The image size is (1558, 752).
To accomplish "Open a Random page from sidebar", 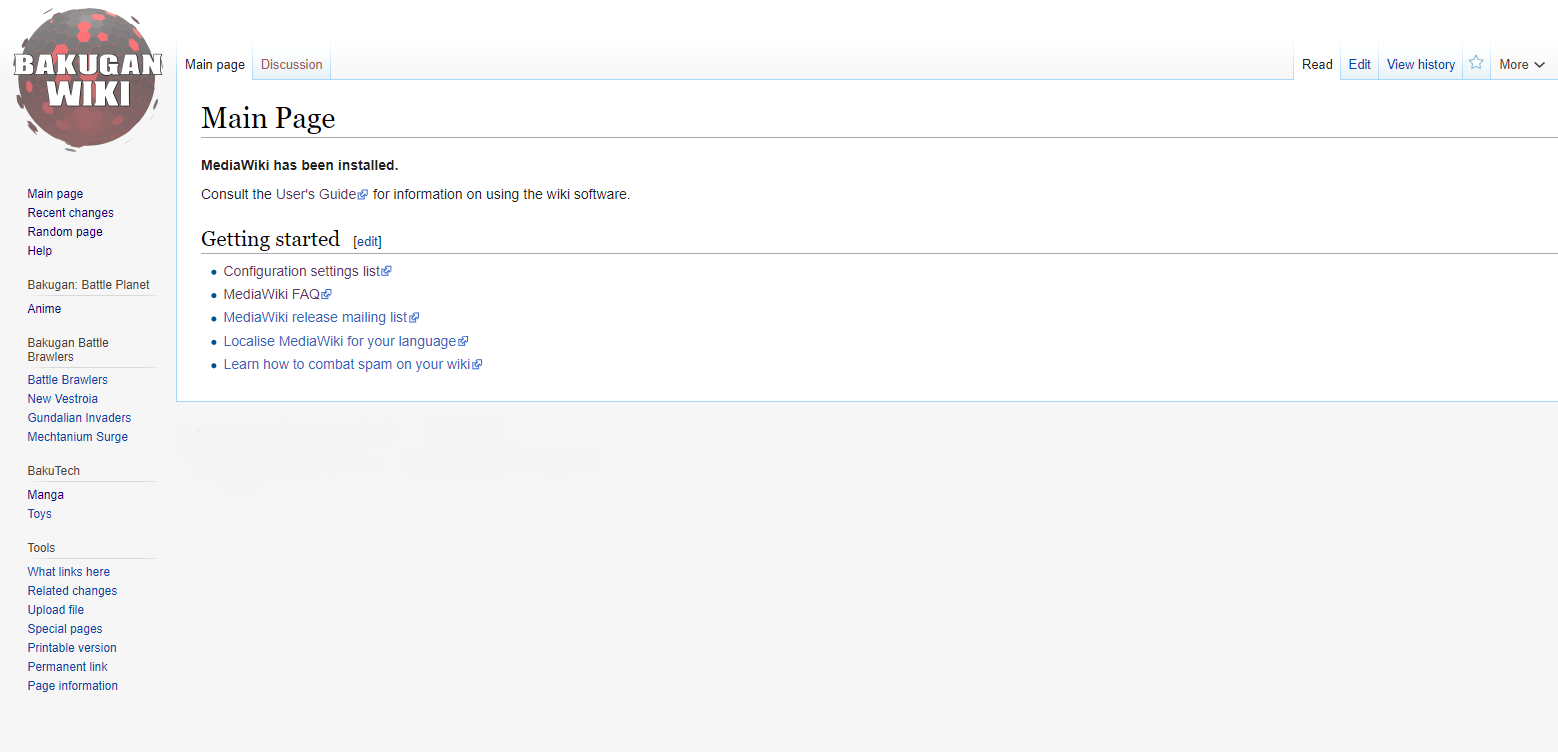I will click(65, 232).
